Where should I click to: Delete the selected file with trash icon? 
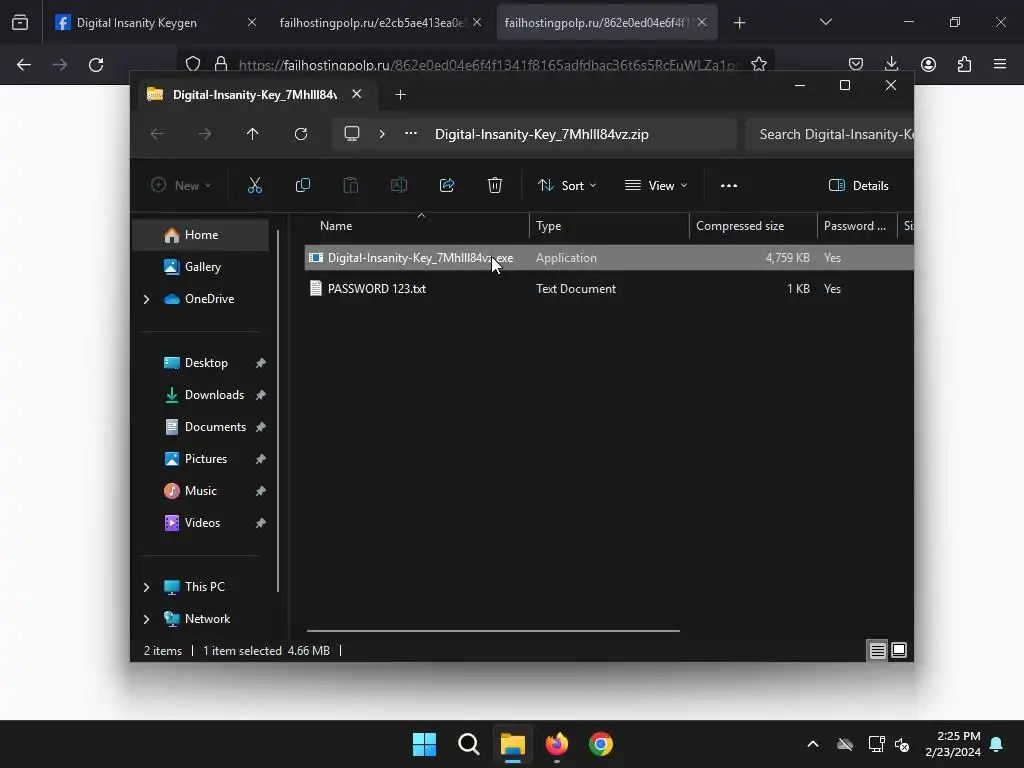(495, 185)
